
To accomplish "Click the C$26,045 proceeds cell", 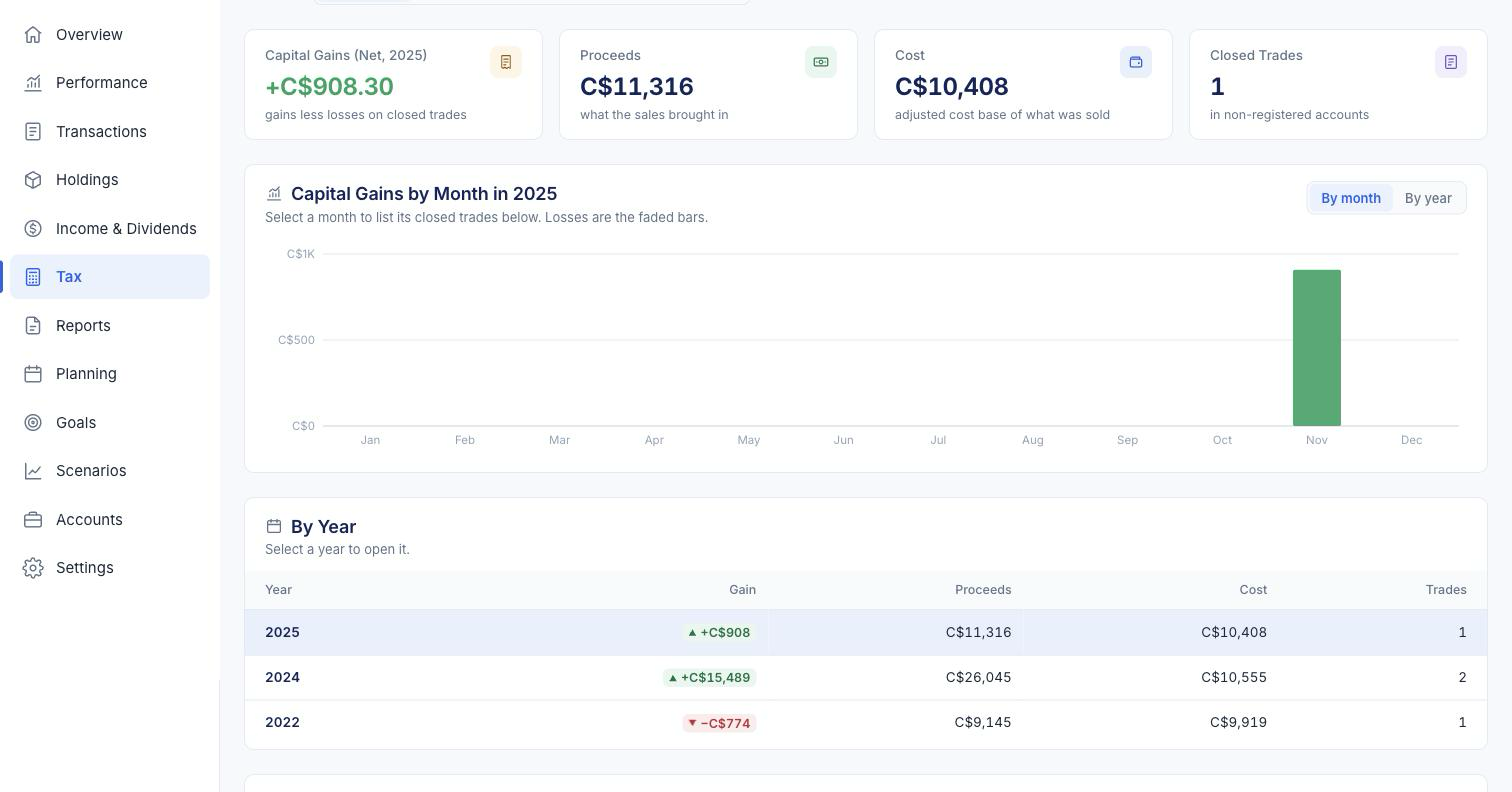I will pyautogui.click(x=978, y=678).
